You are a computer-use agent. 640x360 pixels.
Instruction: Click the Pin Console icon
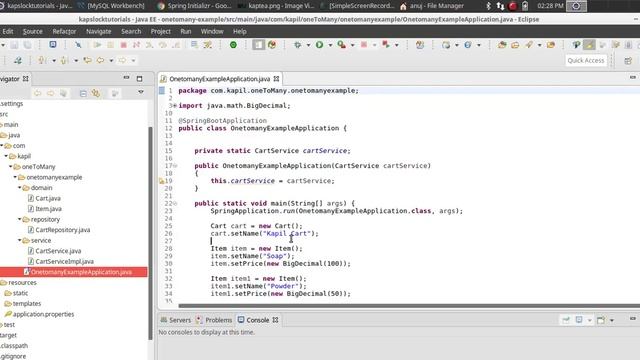click(x=566, y=320)
